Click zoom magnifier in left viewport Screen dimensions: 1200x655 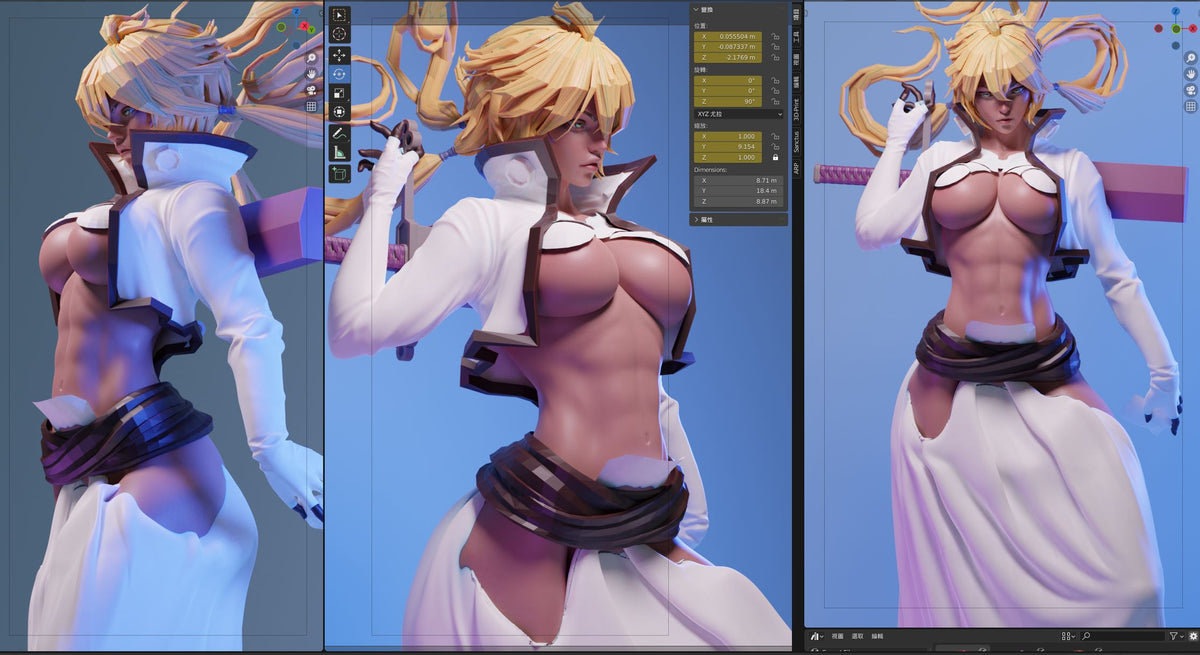pyautogui.click(x=311, y=58)
